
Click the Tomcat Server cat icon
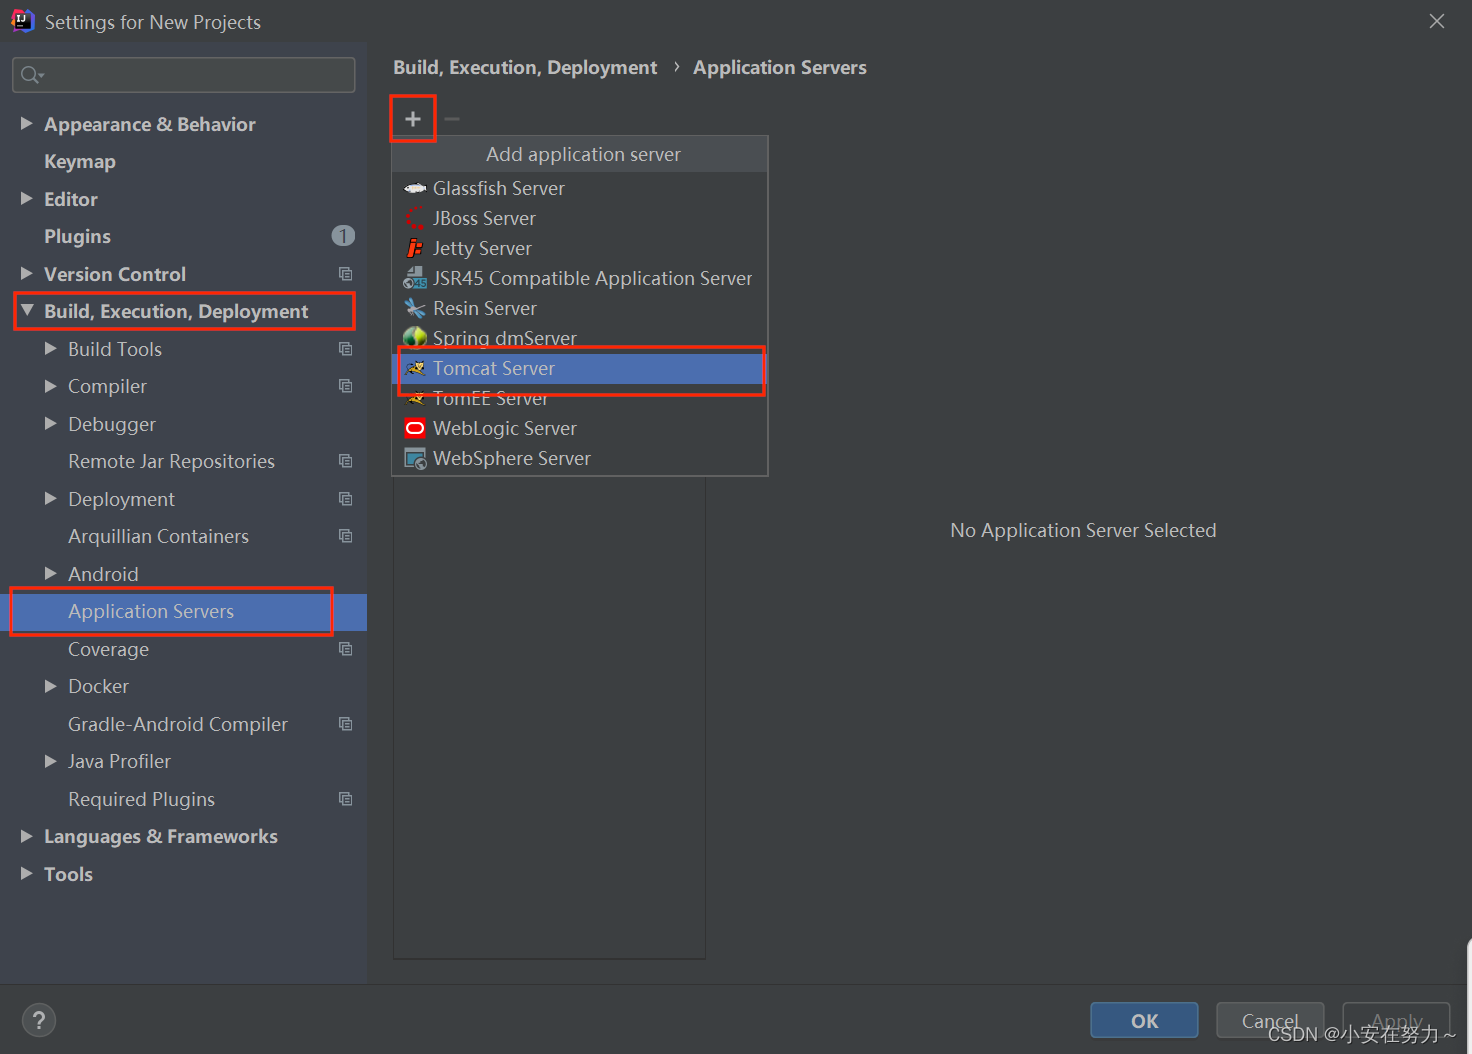click(416, 368)
